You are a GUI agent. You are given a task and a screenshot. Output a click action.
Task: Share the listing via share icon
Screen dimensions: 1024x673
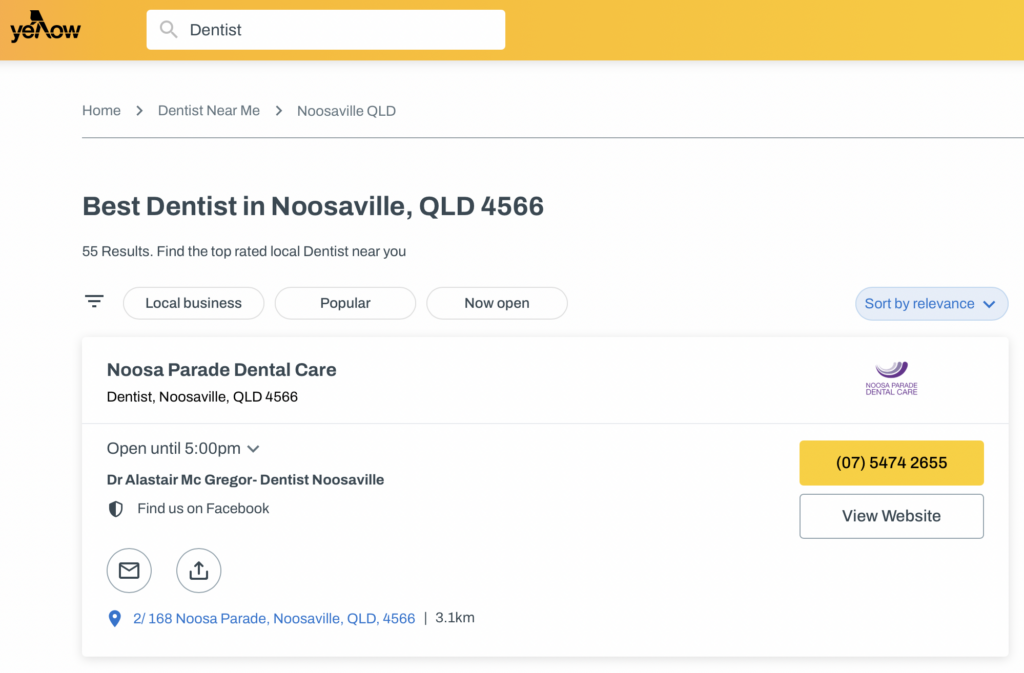pos(199,571)
